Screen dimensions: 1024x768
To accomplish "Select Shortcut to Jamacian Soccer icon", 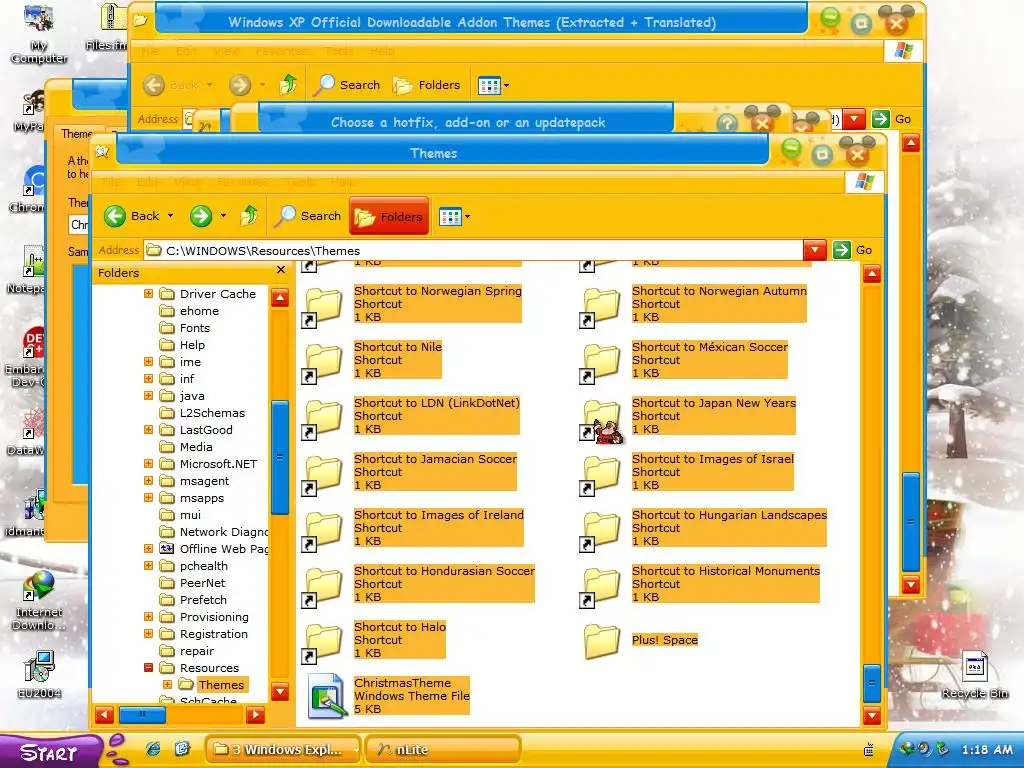I will tap(324, 474).
